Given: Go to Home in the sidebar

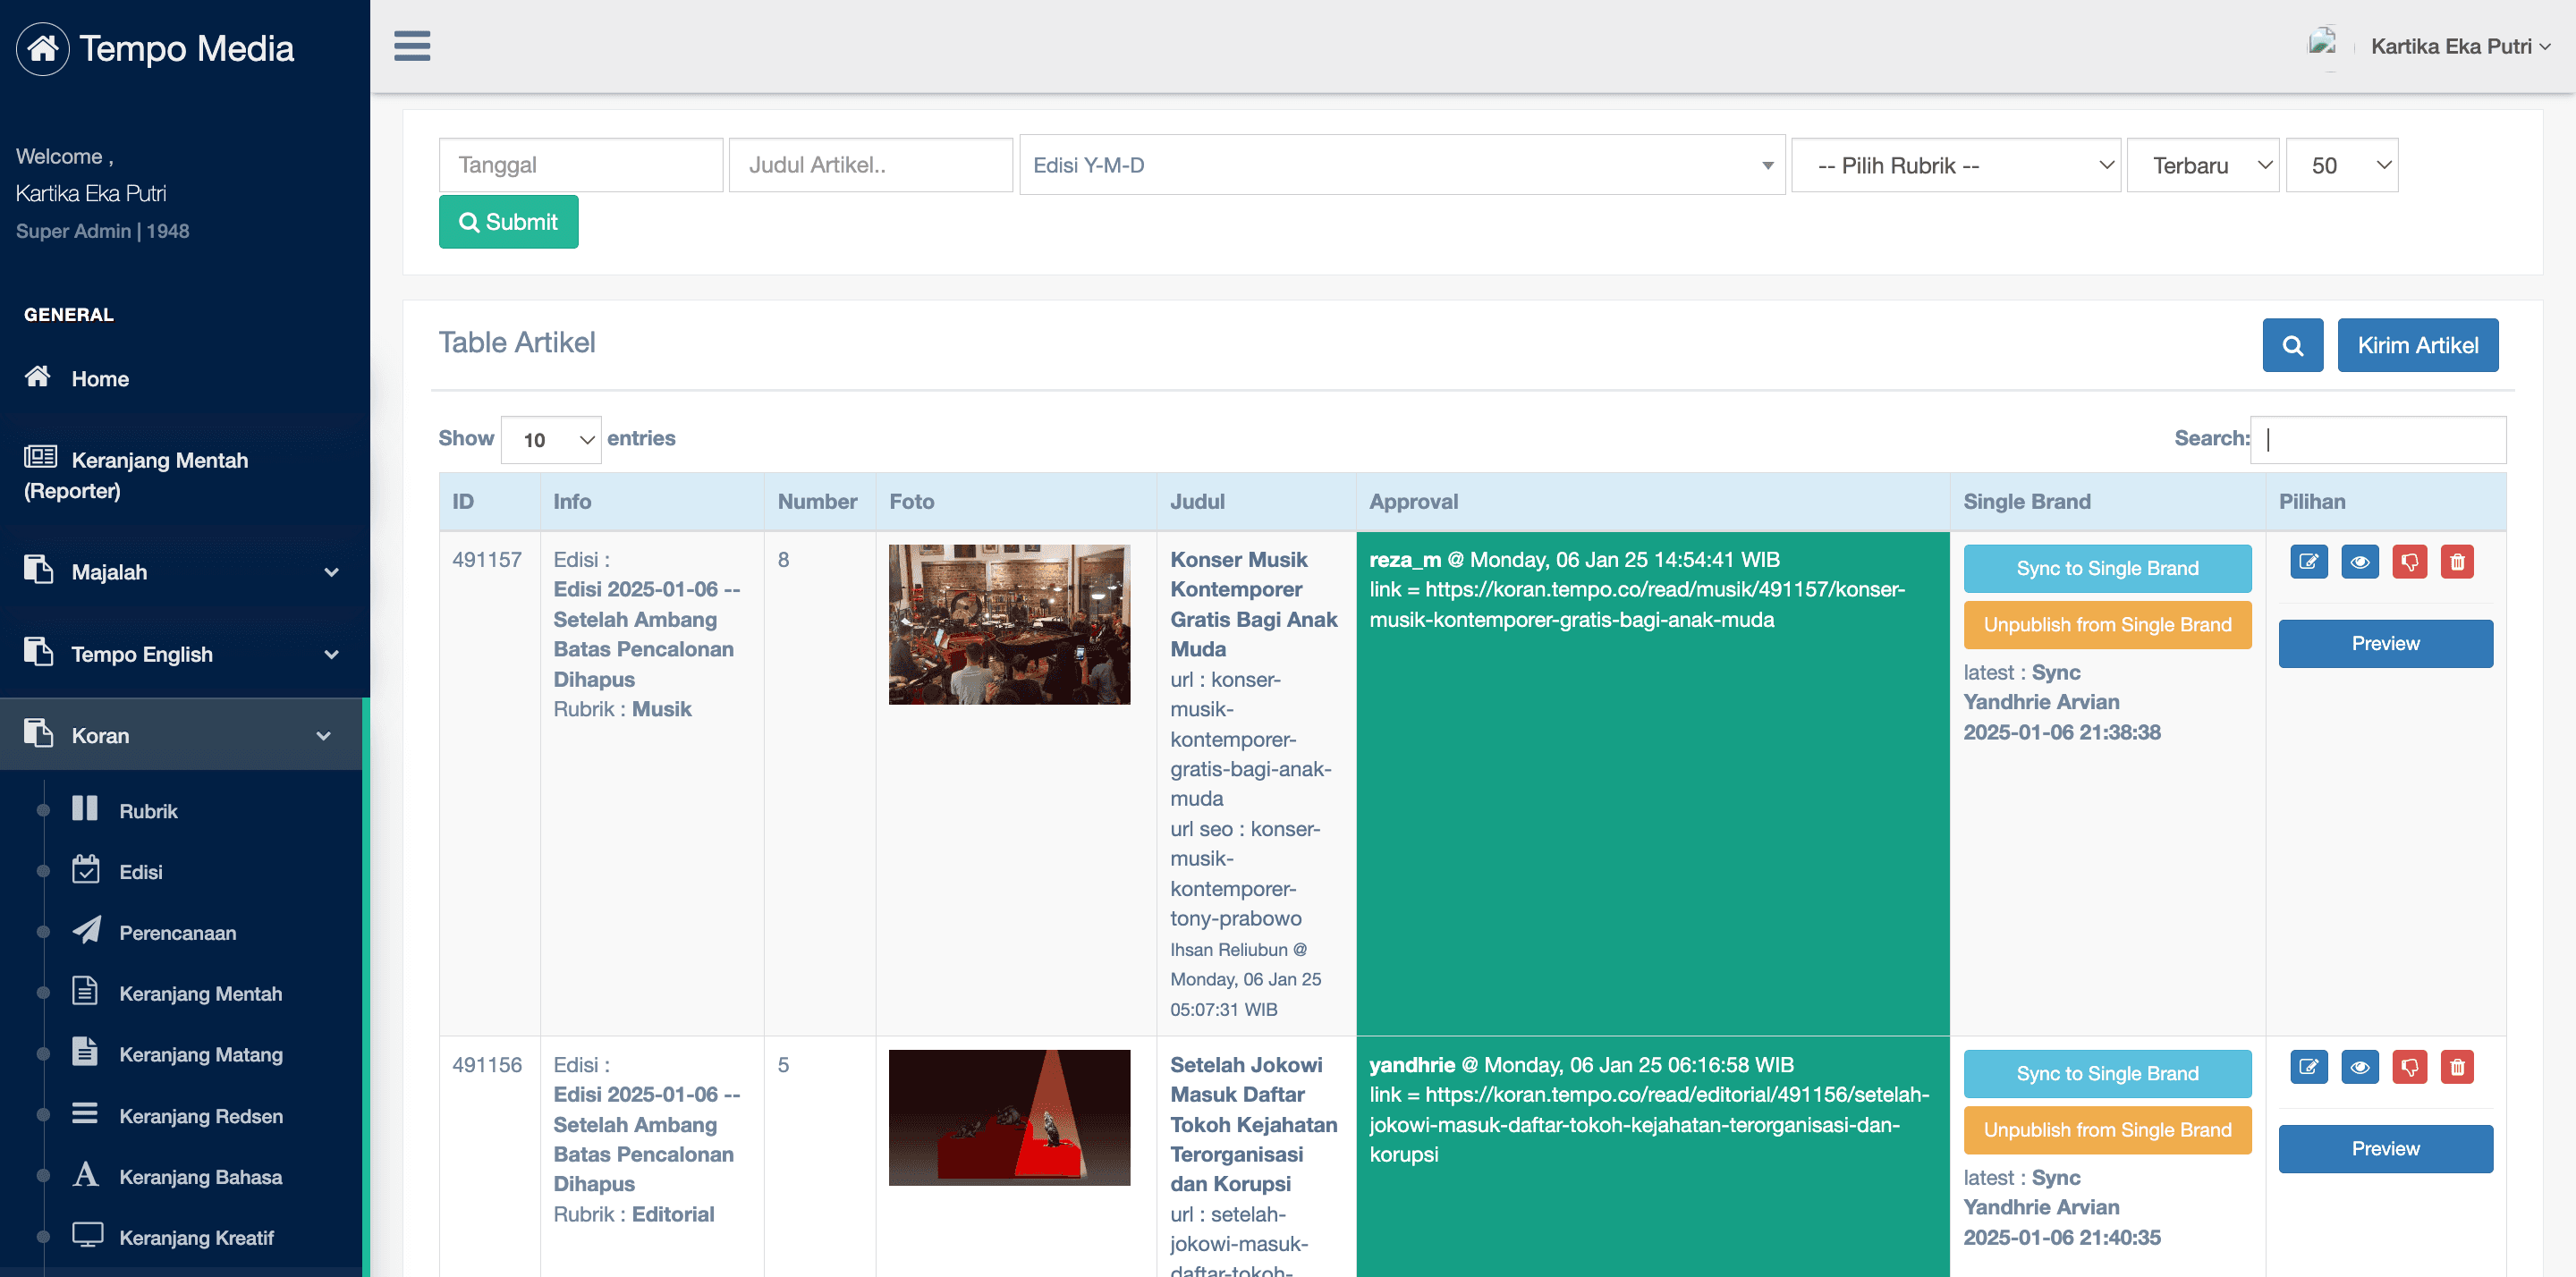Looking at the screenshot, I should coord(185,378).
